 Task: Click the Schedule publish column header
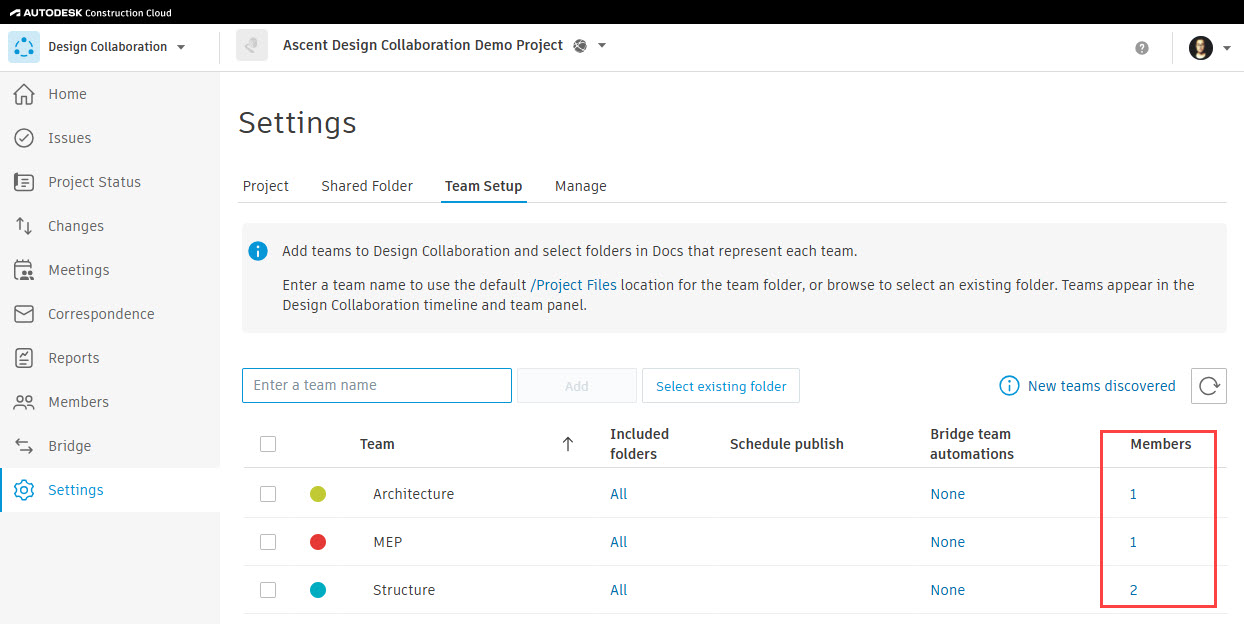pyautogui.click(x=787, y=444)
